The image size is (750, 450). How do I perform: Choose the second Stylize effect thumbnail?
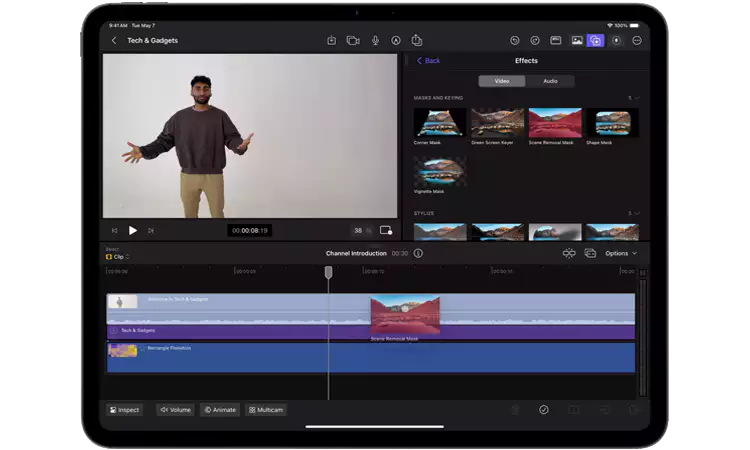(x=497, y=232)
